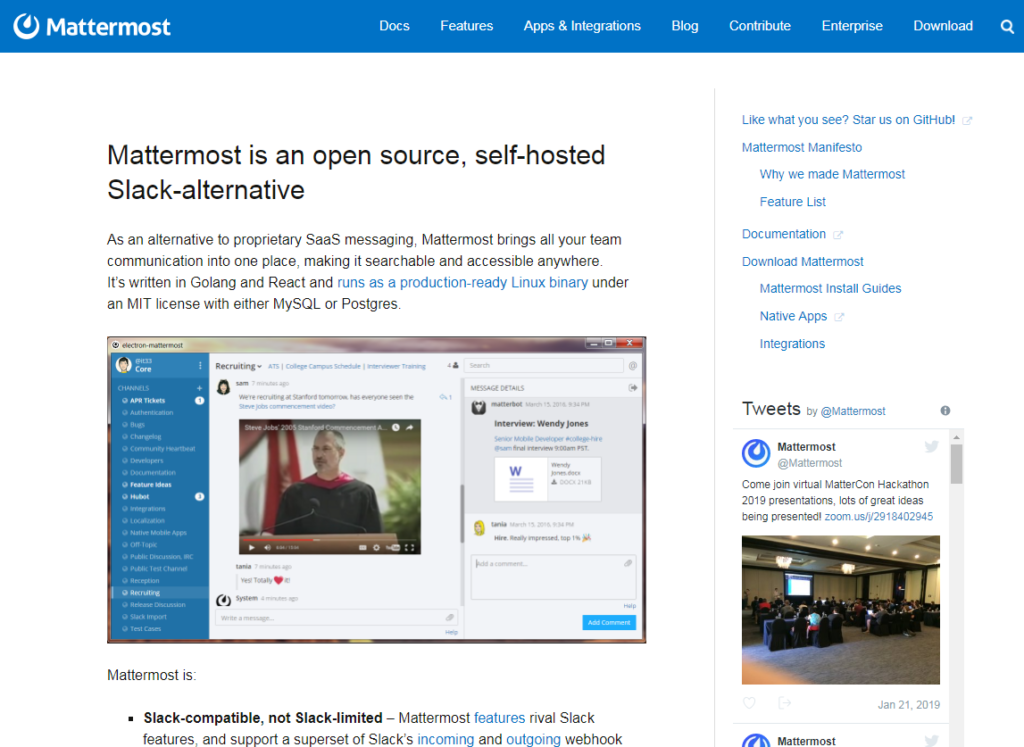Click the Tweets widget scrollbar

click(956, 465)
